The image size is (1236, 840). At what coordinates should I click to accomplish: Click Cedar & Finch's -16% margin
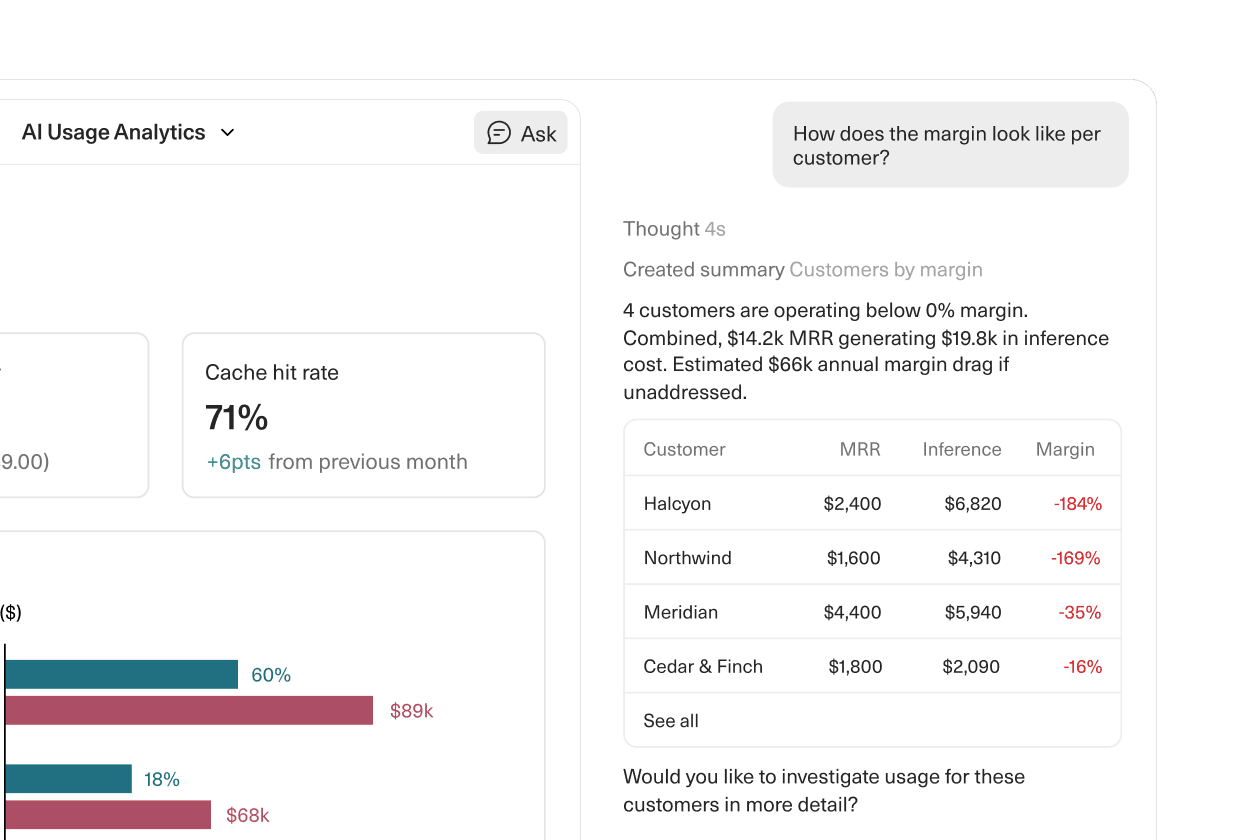pos(1082,666)
